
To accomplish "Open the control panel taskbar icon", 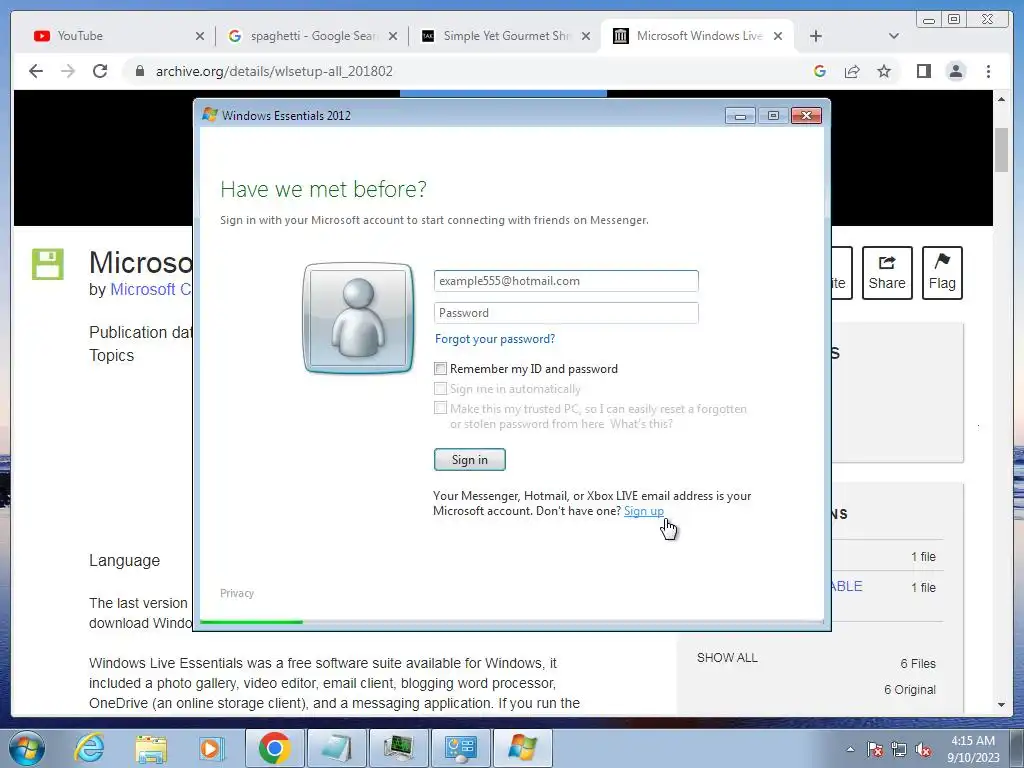I will (x=460, y=748).
